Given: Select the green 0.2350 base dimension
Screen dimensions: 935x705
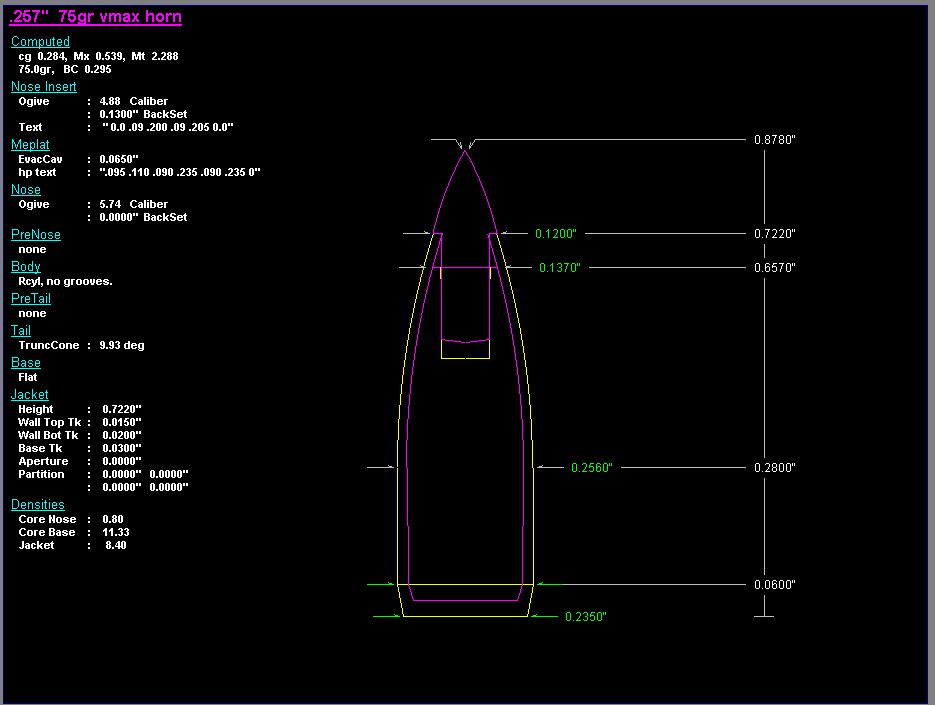Looking at the screenshot, I should pos(584,617).
